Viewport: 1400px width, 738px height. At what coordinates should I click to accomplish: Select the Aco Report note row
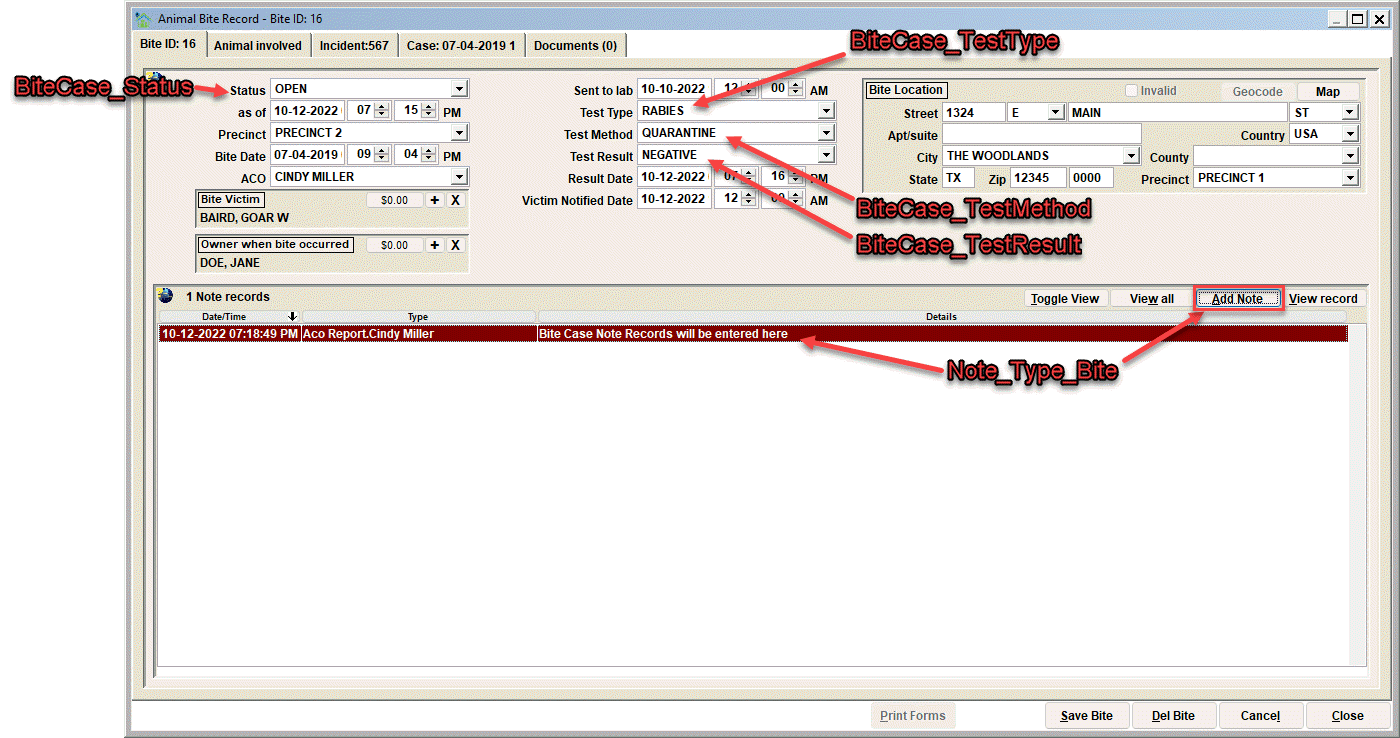pyautogui.click(x=753, y=334)
